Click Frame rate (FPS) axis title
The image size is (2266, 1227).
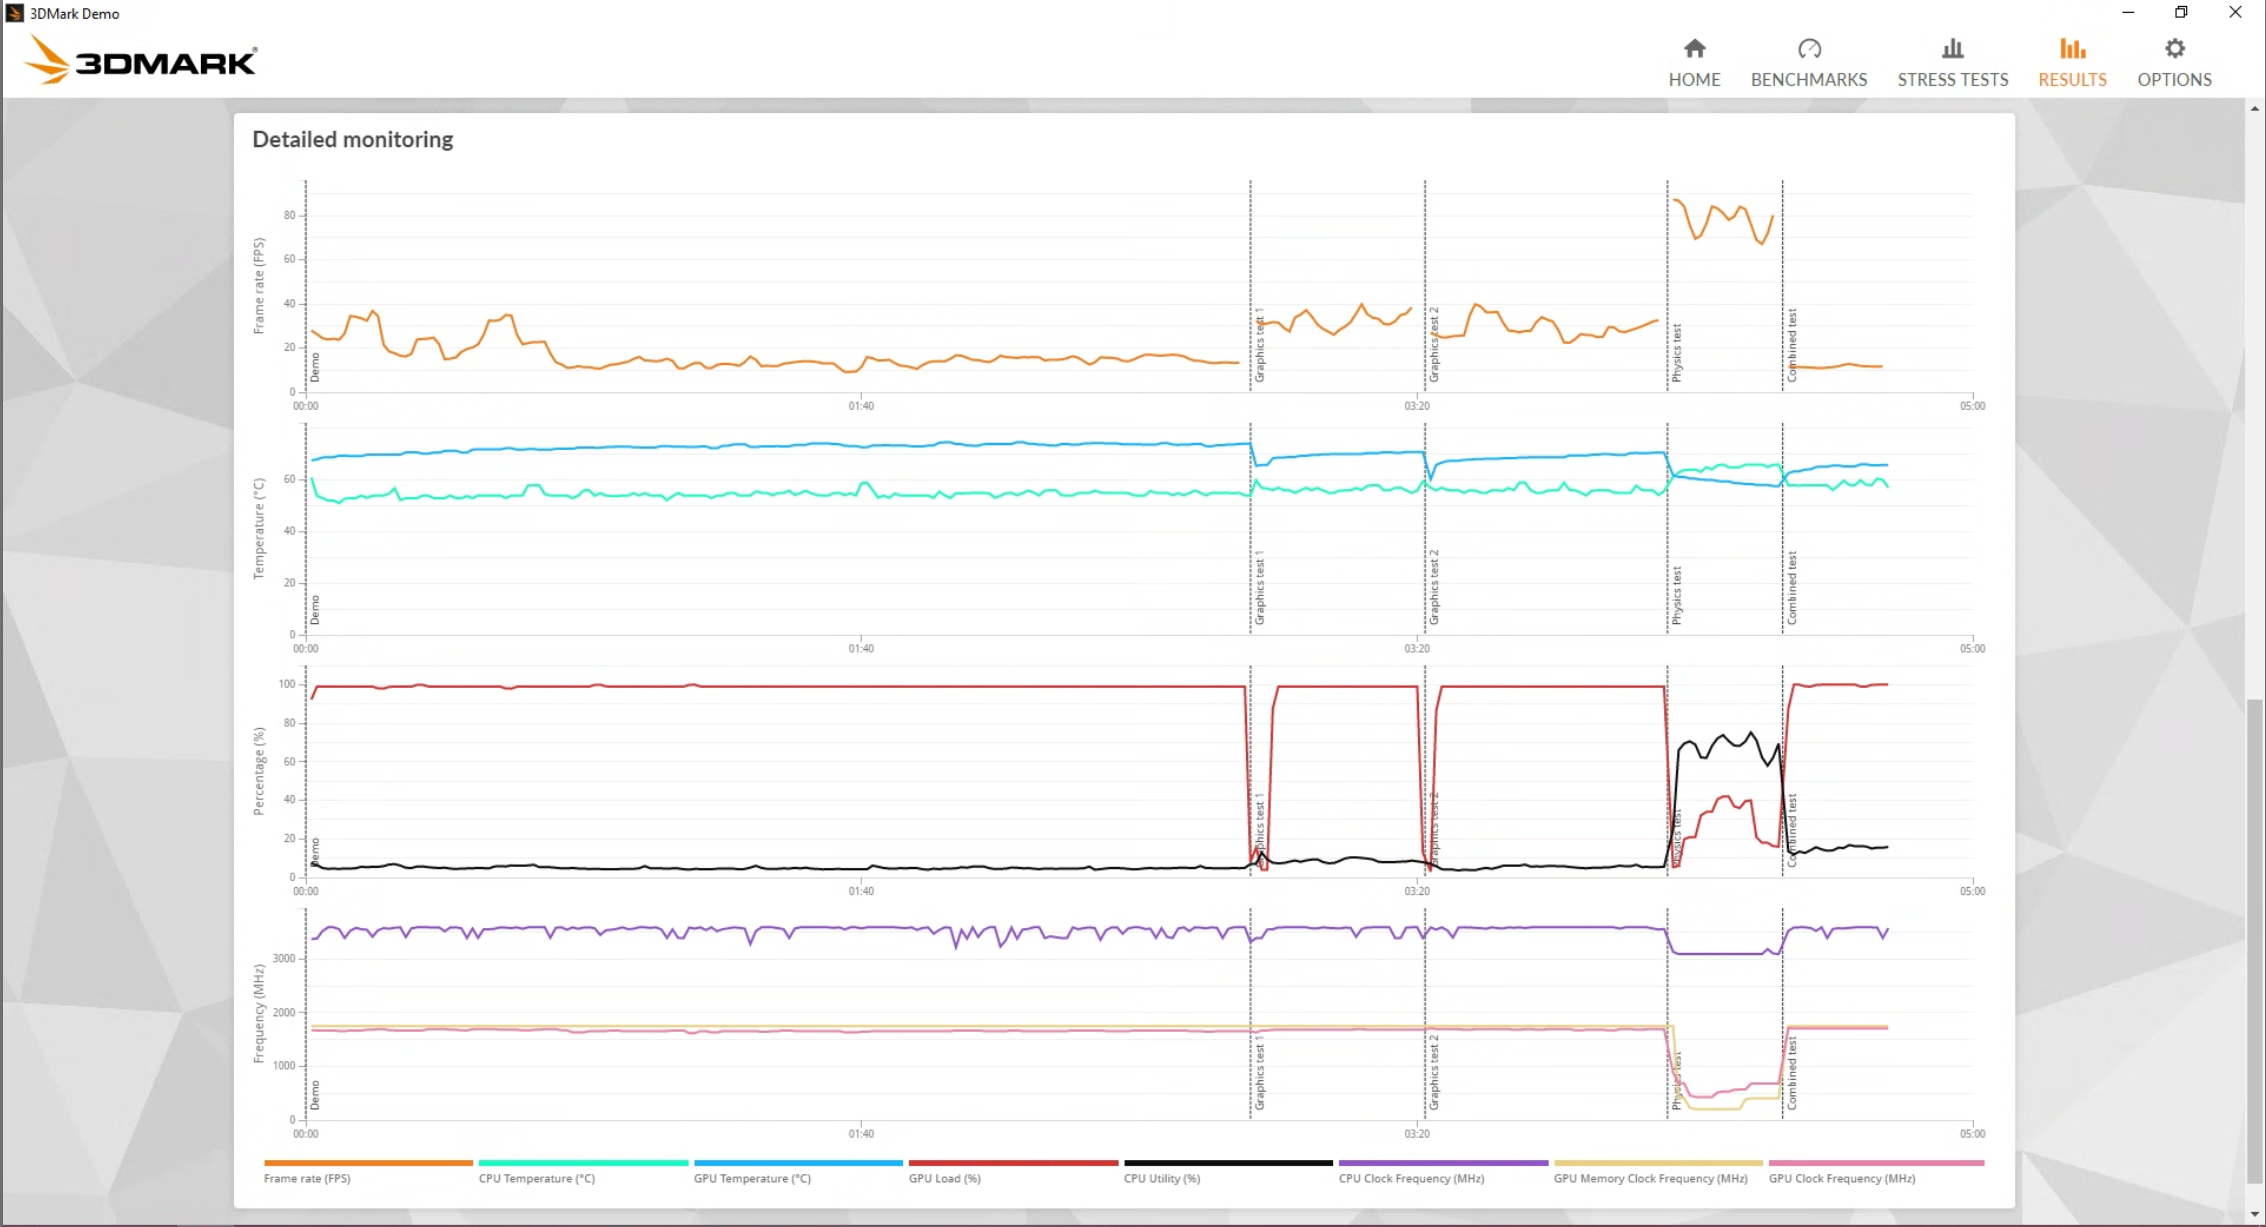259,286
